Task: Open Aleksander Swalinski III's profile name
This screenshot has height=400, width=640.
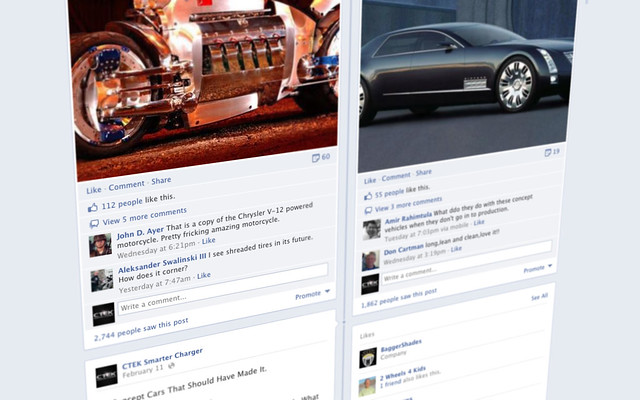Action: point(162,263)
